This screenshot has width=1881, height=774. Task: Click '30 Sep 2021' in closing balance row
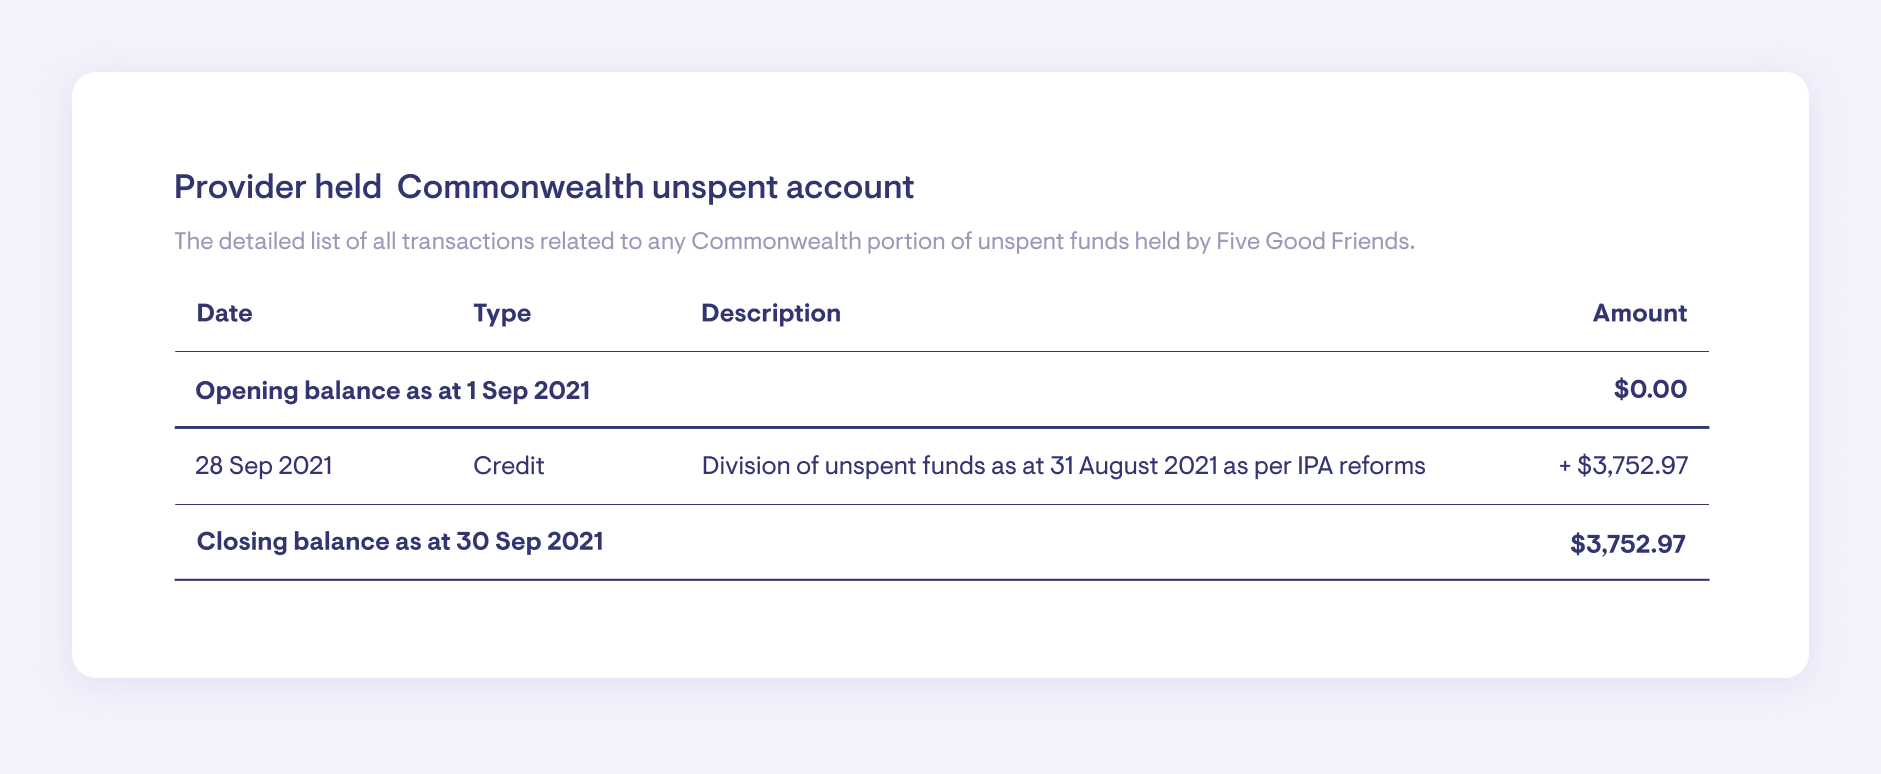(x=530, y=542)
